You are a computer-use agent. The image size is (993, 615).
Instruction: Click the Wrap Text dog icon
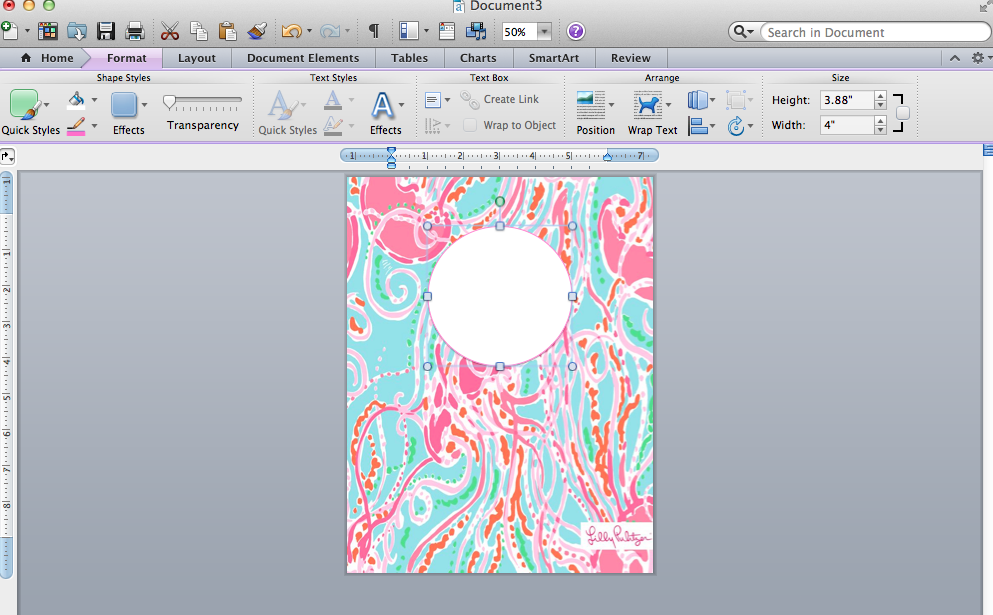pyautogui.click(x=648, y=105)
